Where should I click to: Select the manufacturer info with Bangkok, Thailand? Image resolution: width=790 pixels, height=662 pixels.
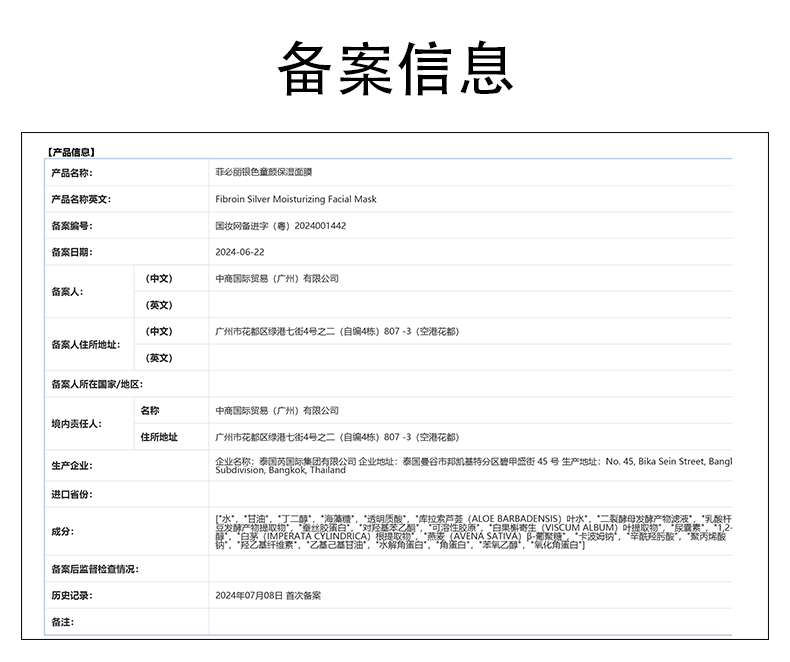473,466
